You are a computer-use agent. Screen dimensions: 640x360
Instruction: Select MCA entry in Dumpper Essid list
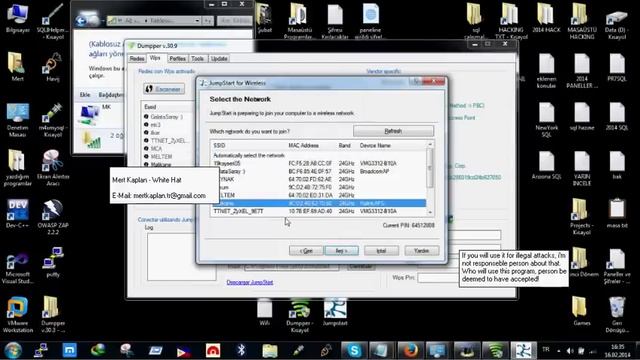pos(156,149)
